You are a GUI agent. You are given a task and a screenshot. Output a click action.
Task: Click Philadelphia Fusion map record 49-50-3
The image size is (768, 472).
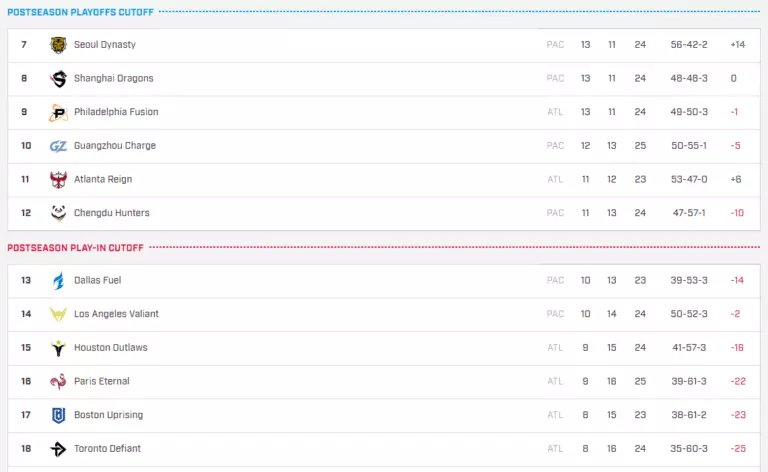[x=689, y=112]
